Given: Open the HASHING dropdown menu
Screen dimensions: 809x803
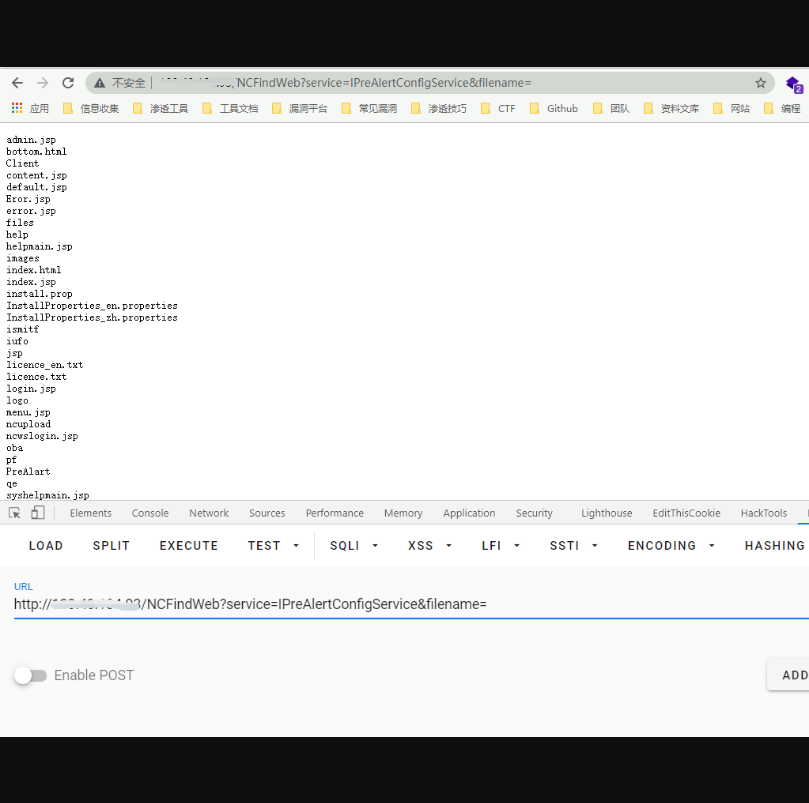Looking at the screenshot, I should click(775, 545).
